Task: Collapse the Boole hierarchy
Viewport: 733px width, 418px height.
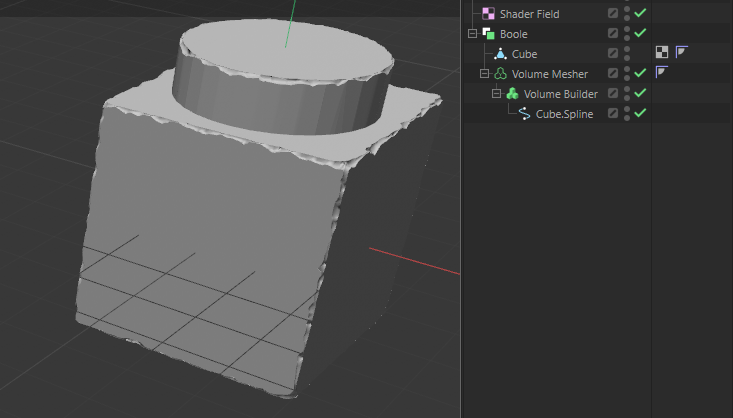Action: coord(473,34)
